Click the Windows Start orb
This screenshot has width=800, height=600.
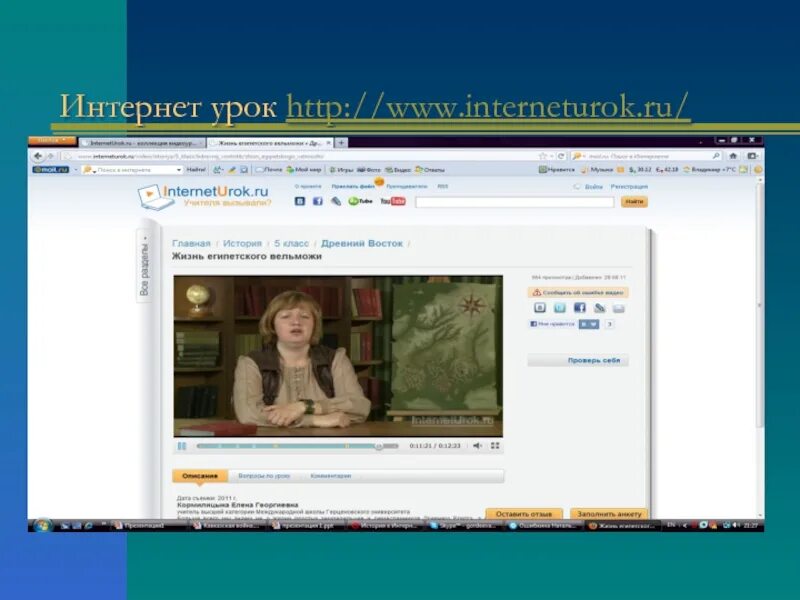[42, 525]
